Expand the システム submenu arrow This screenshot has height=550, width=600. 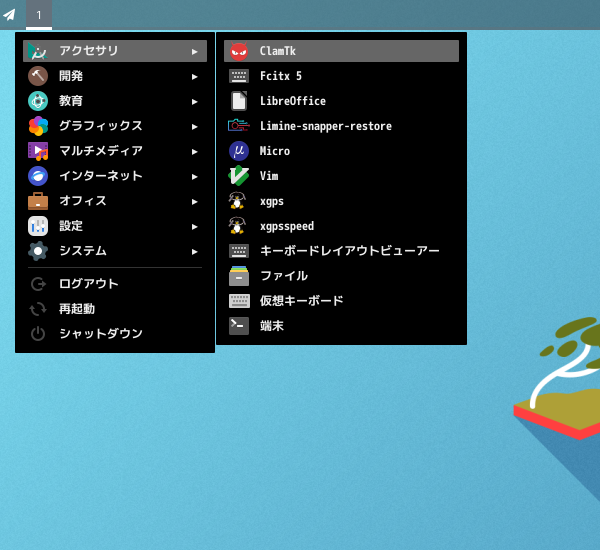[194, 251]
